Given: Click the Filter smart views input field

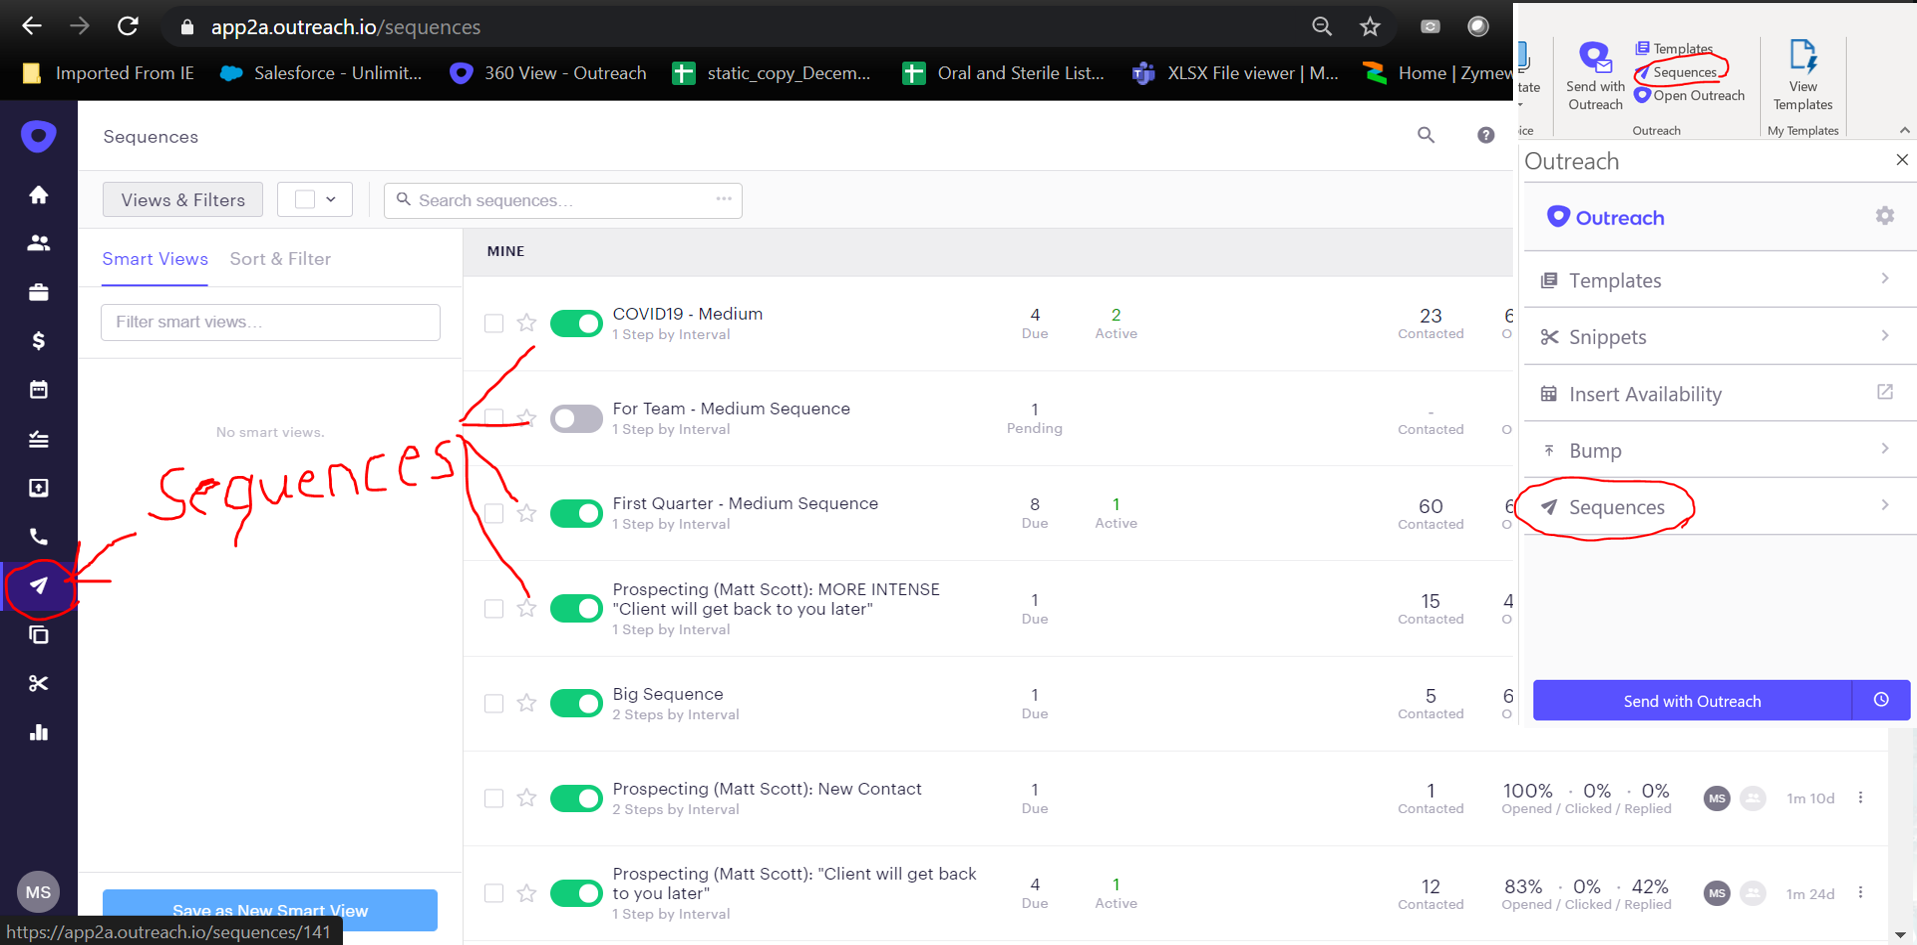Looking at the screenshot, I should [x=270, y=322].
